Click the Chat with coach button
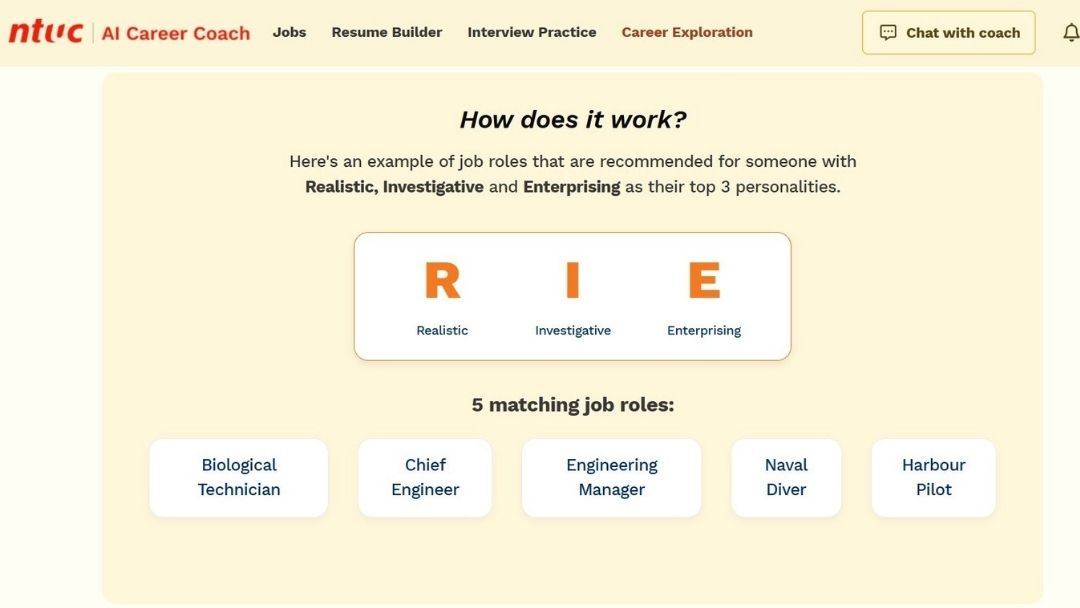Viewport: 1080px width, 608px height. click(x=948, y=32)
